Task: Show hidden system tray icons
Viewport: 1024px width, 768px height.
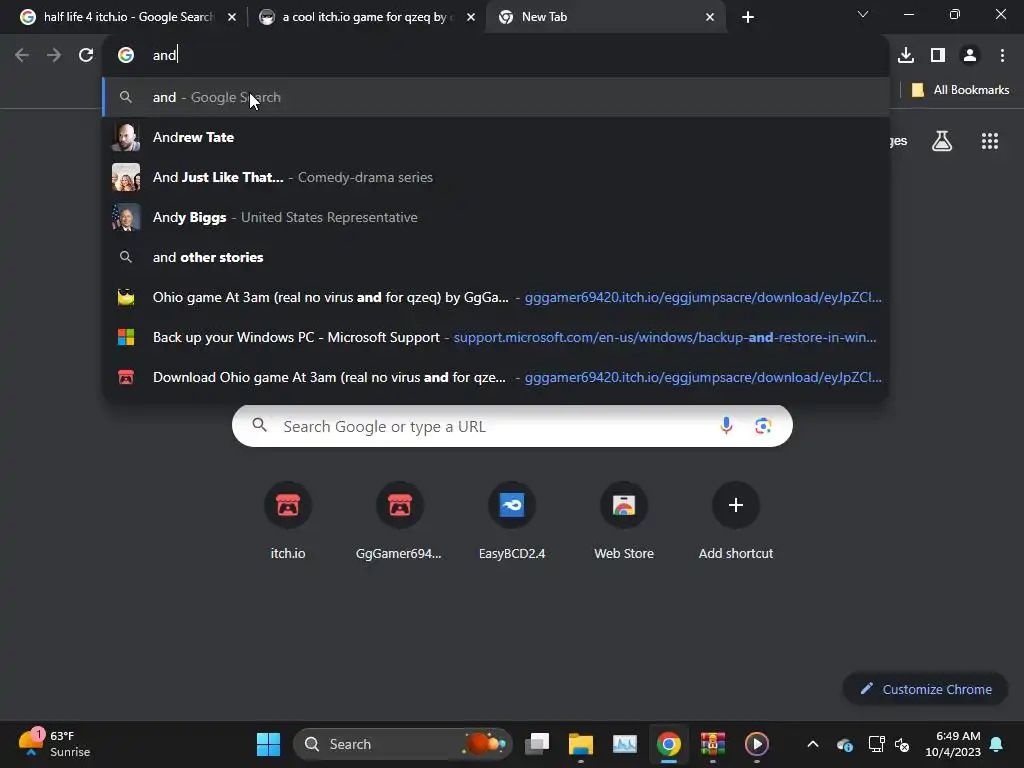Action: [812, 744]
